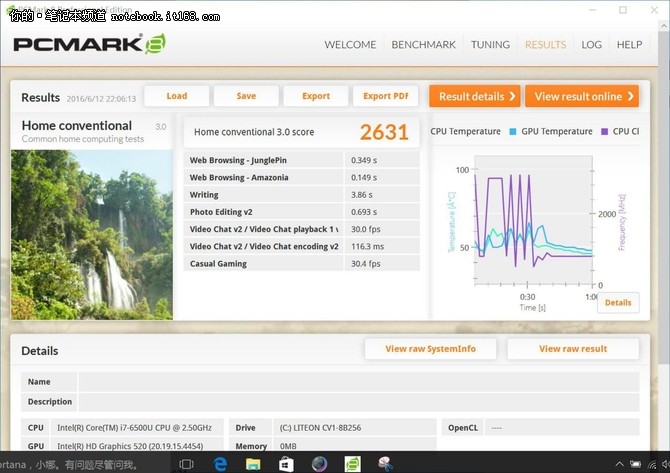Click the graph Details button
The image size is (670, 473).
pyautogui.click(x=618, y=303)
